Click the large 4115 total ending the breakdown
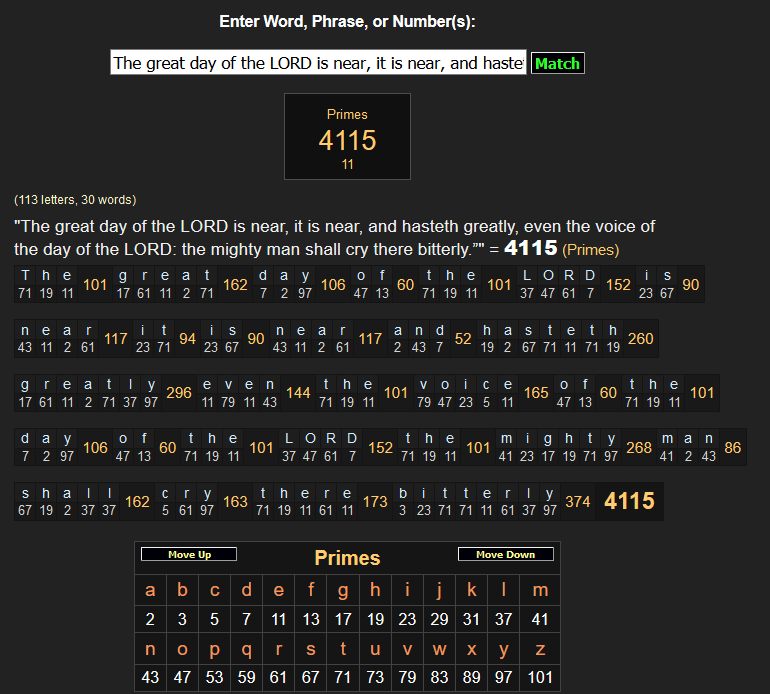The image size is (770, 694). 630,502
